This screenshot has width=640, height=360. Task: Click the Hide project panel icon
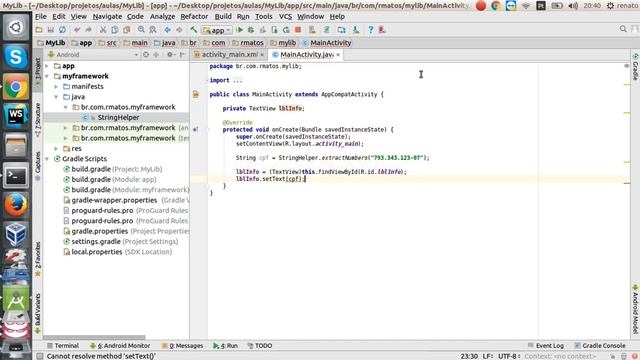click(182, 55)
